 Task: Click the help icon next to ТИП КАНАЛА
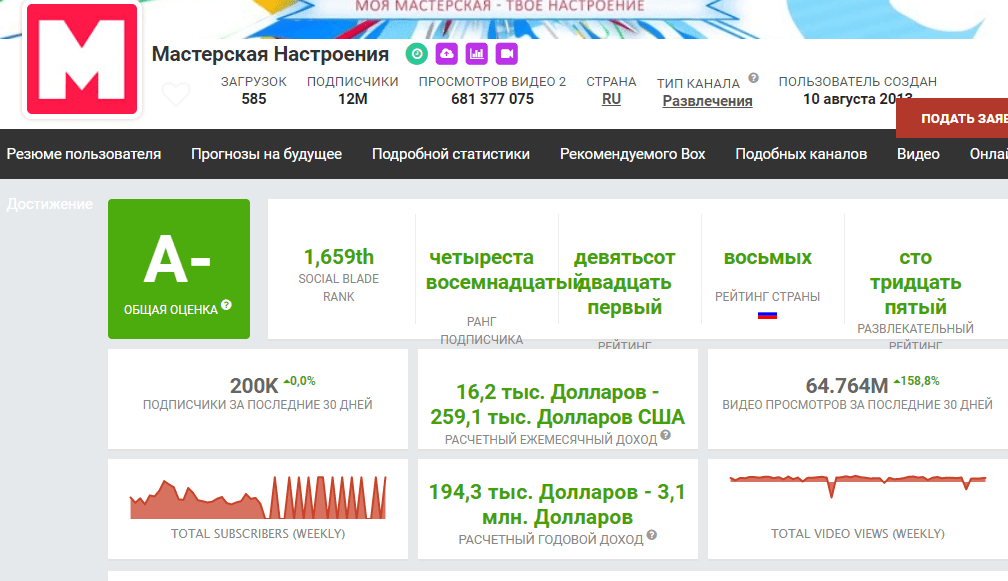[753, 78]
